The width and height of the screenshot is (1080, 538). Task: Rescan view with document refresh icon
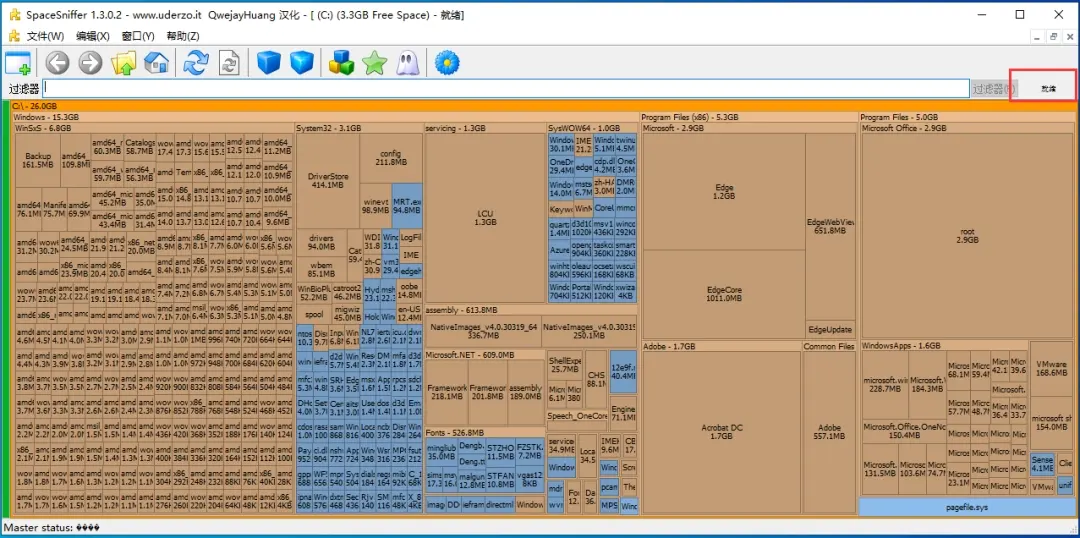coord(229,63)
